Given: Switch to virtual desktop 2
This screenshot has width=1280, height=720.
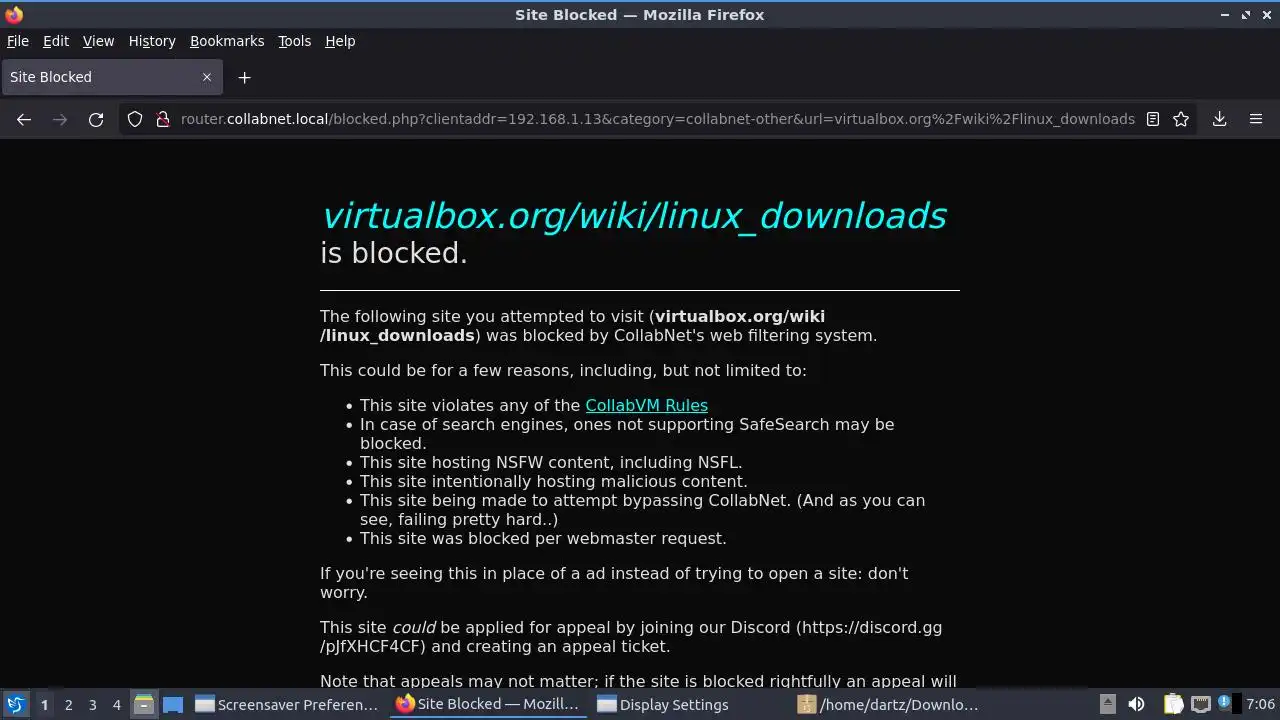Looking at the screenshot, I should coord(68,704).
